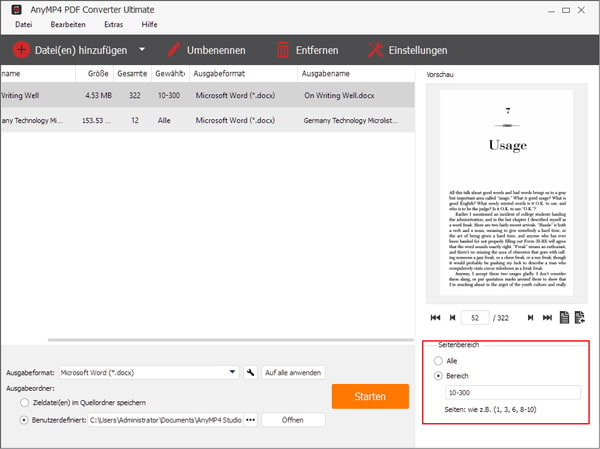The width and height of the screenshot is (600, 449).
Task: Go to previous preview page
Action: 452,317
